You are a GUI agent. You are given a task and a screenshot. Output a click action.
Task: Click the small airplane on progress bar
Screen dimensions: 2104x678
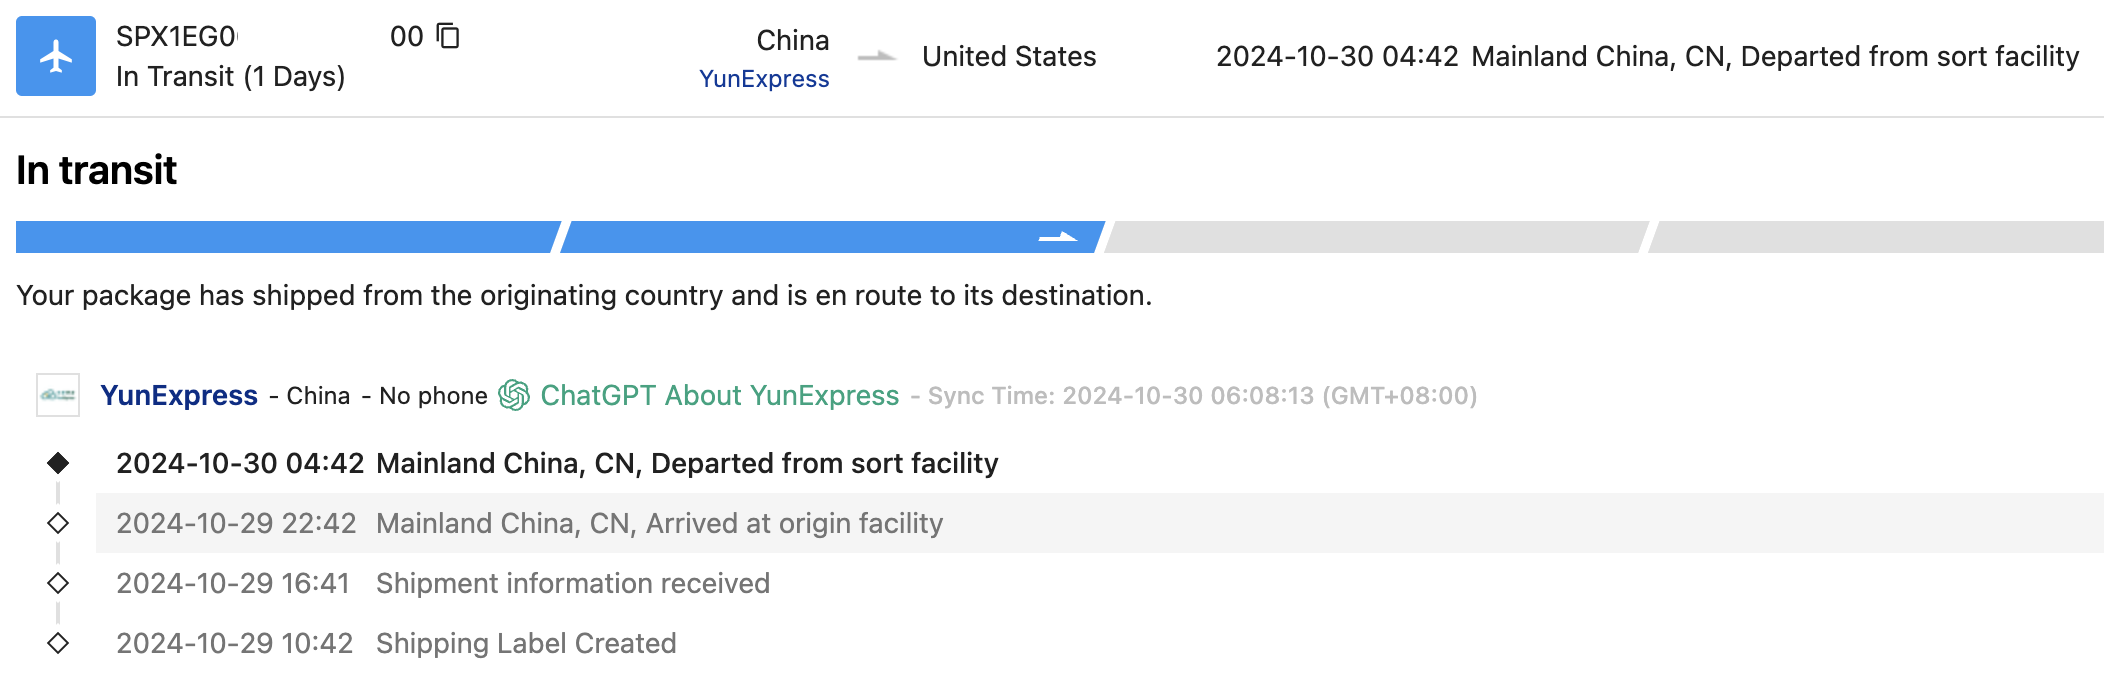point(1058,237)
